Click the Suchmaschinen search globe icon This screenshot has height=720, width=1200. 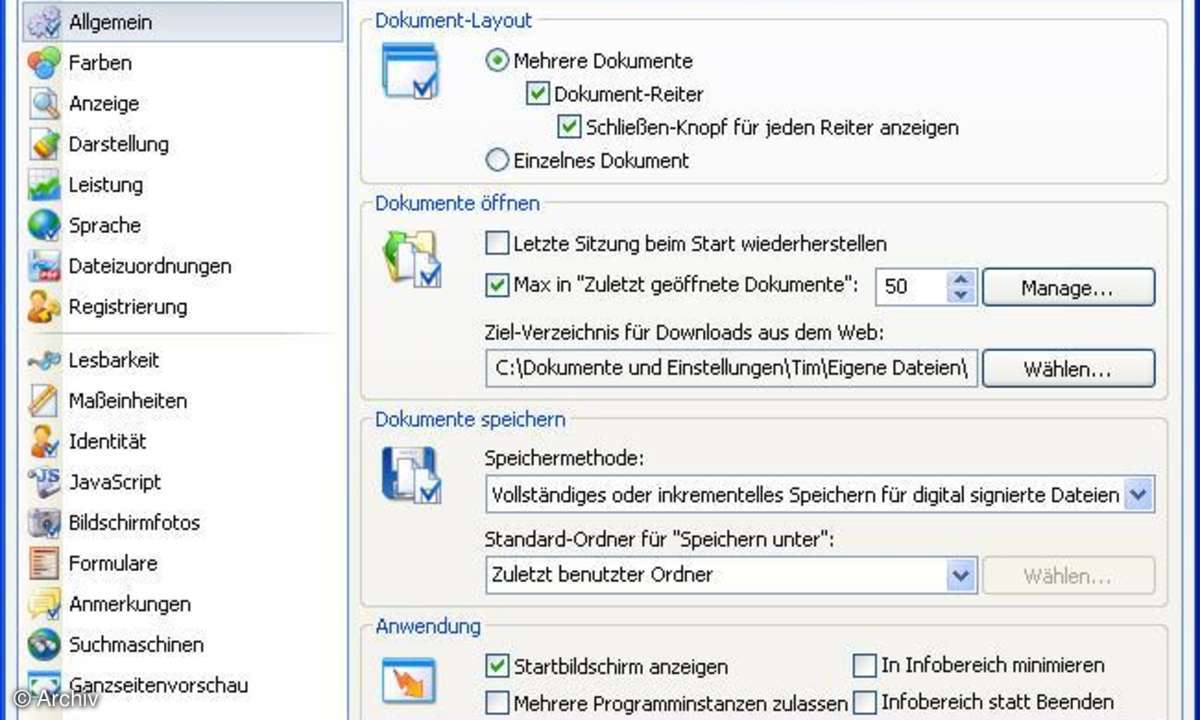(x=44, y=645)
